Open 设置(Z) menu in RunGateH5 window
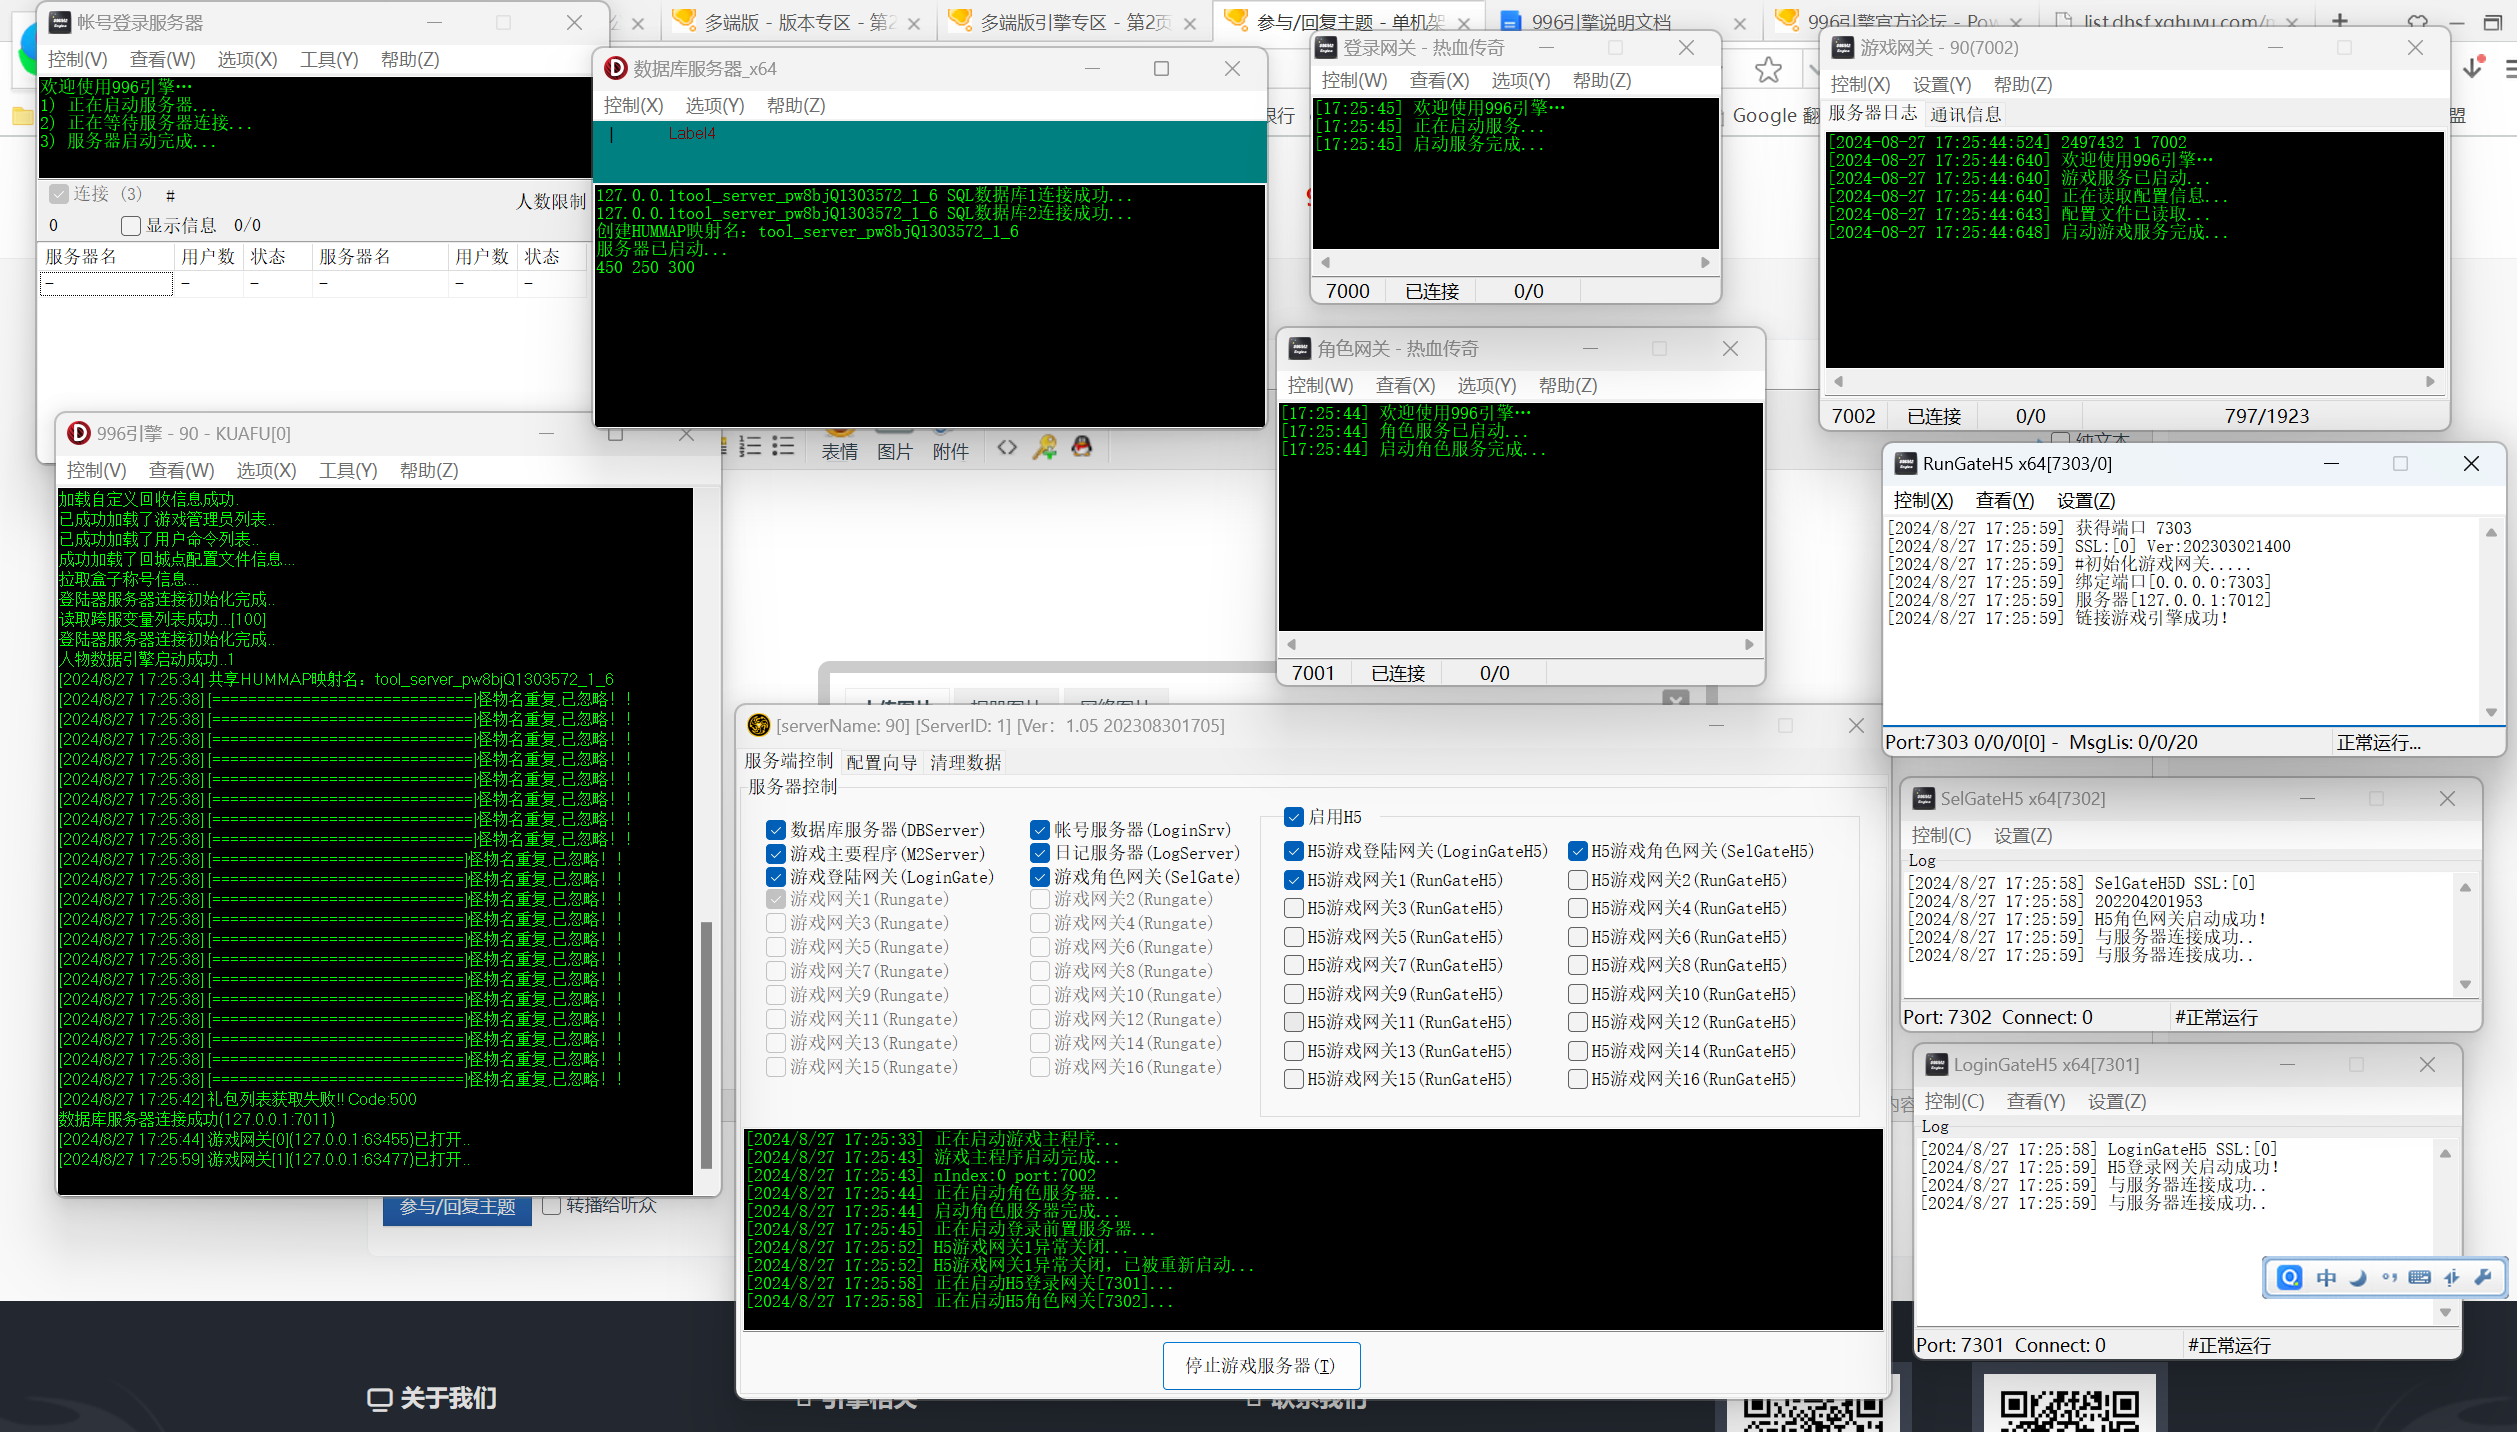 coord(2086,500)
